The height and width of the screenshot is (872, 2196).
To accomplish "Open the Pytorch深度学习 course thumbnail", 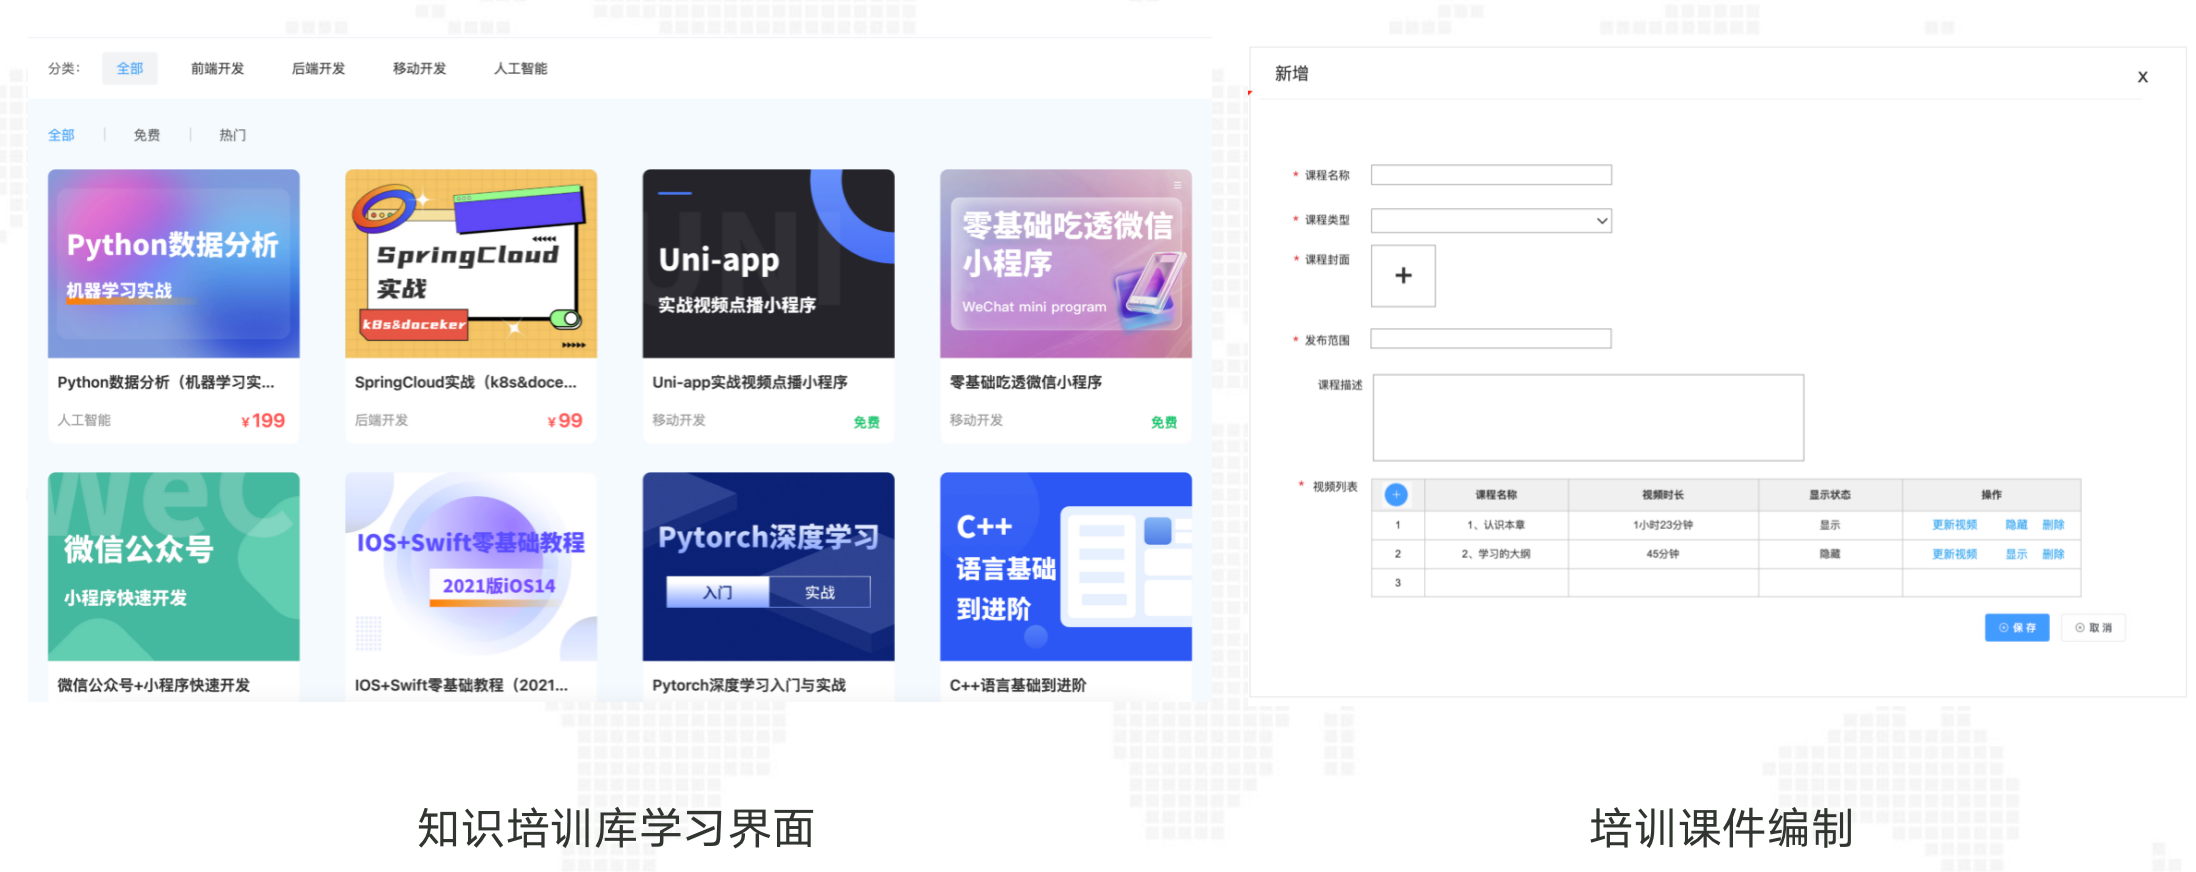I will pos(768,566).
